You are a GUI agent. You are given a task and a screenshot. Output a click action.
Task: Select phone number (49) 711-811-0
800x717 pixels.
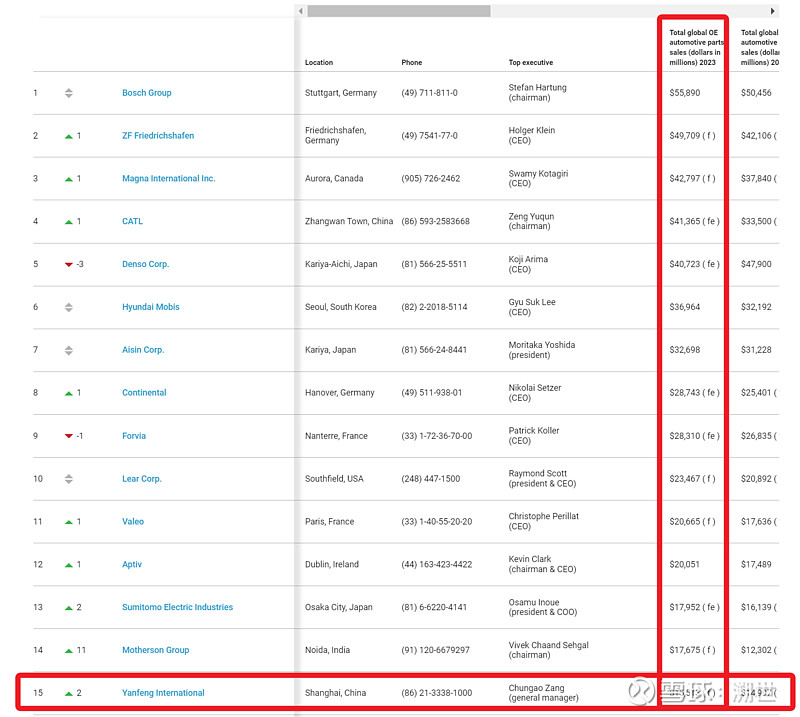tap(430, 92)
